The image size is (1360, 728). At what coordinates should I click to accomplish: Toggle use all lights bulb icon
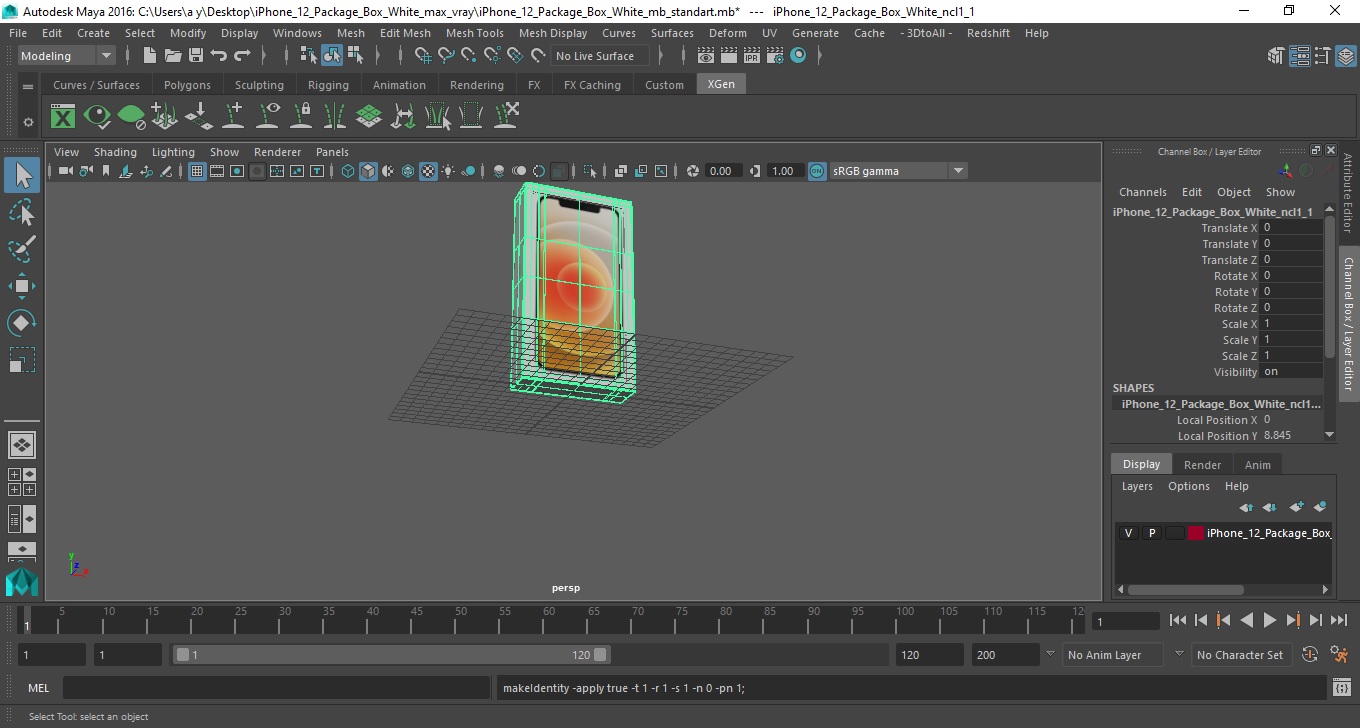coord(448,171)
